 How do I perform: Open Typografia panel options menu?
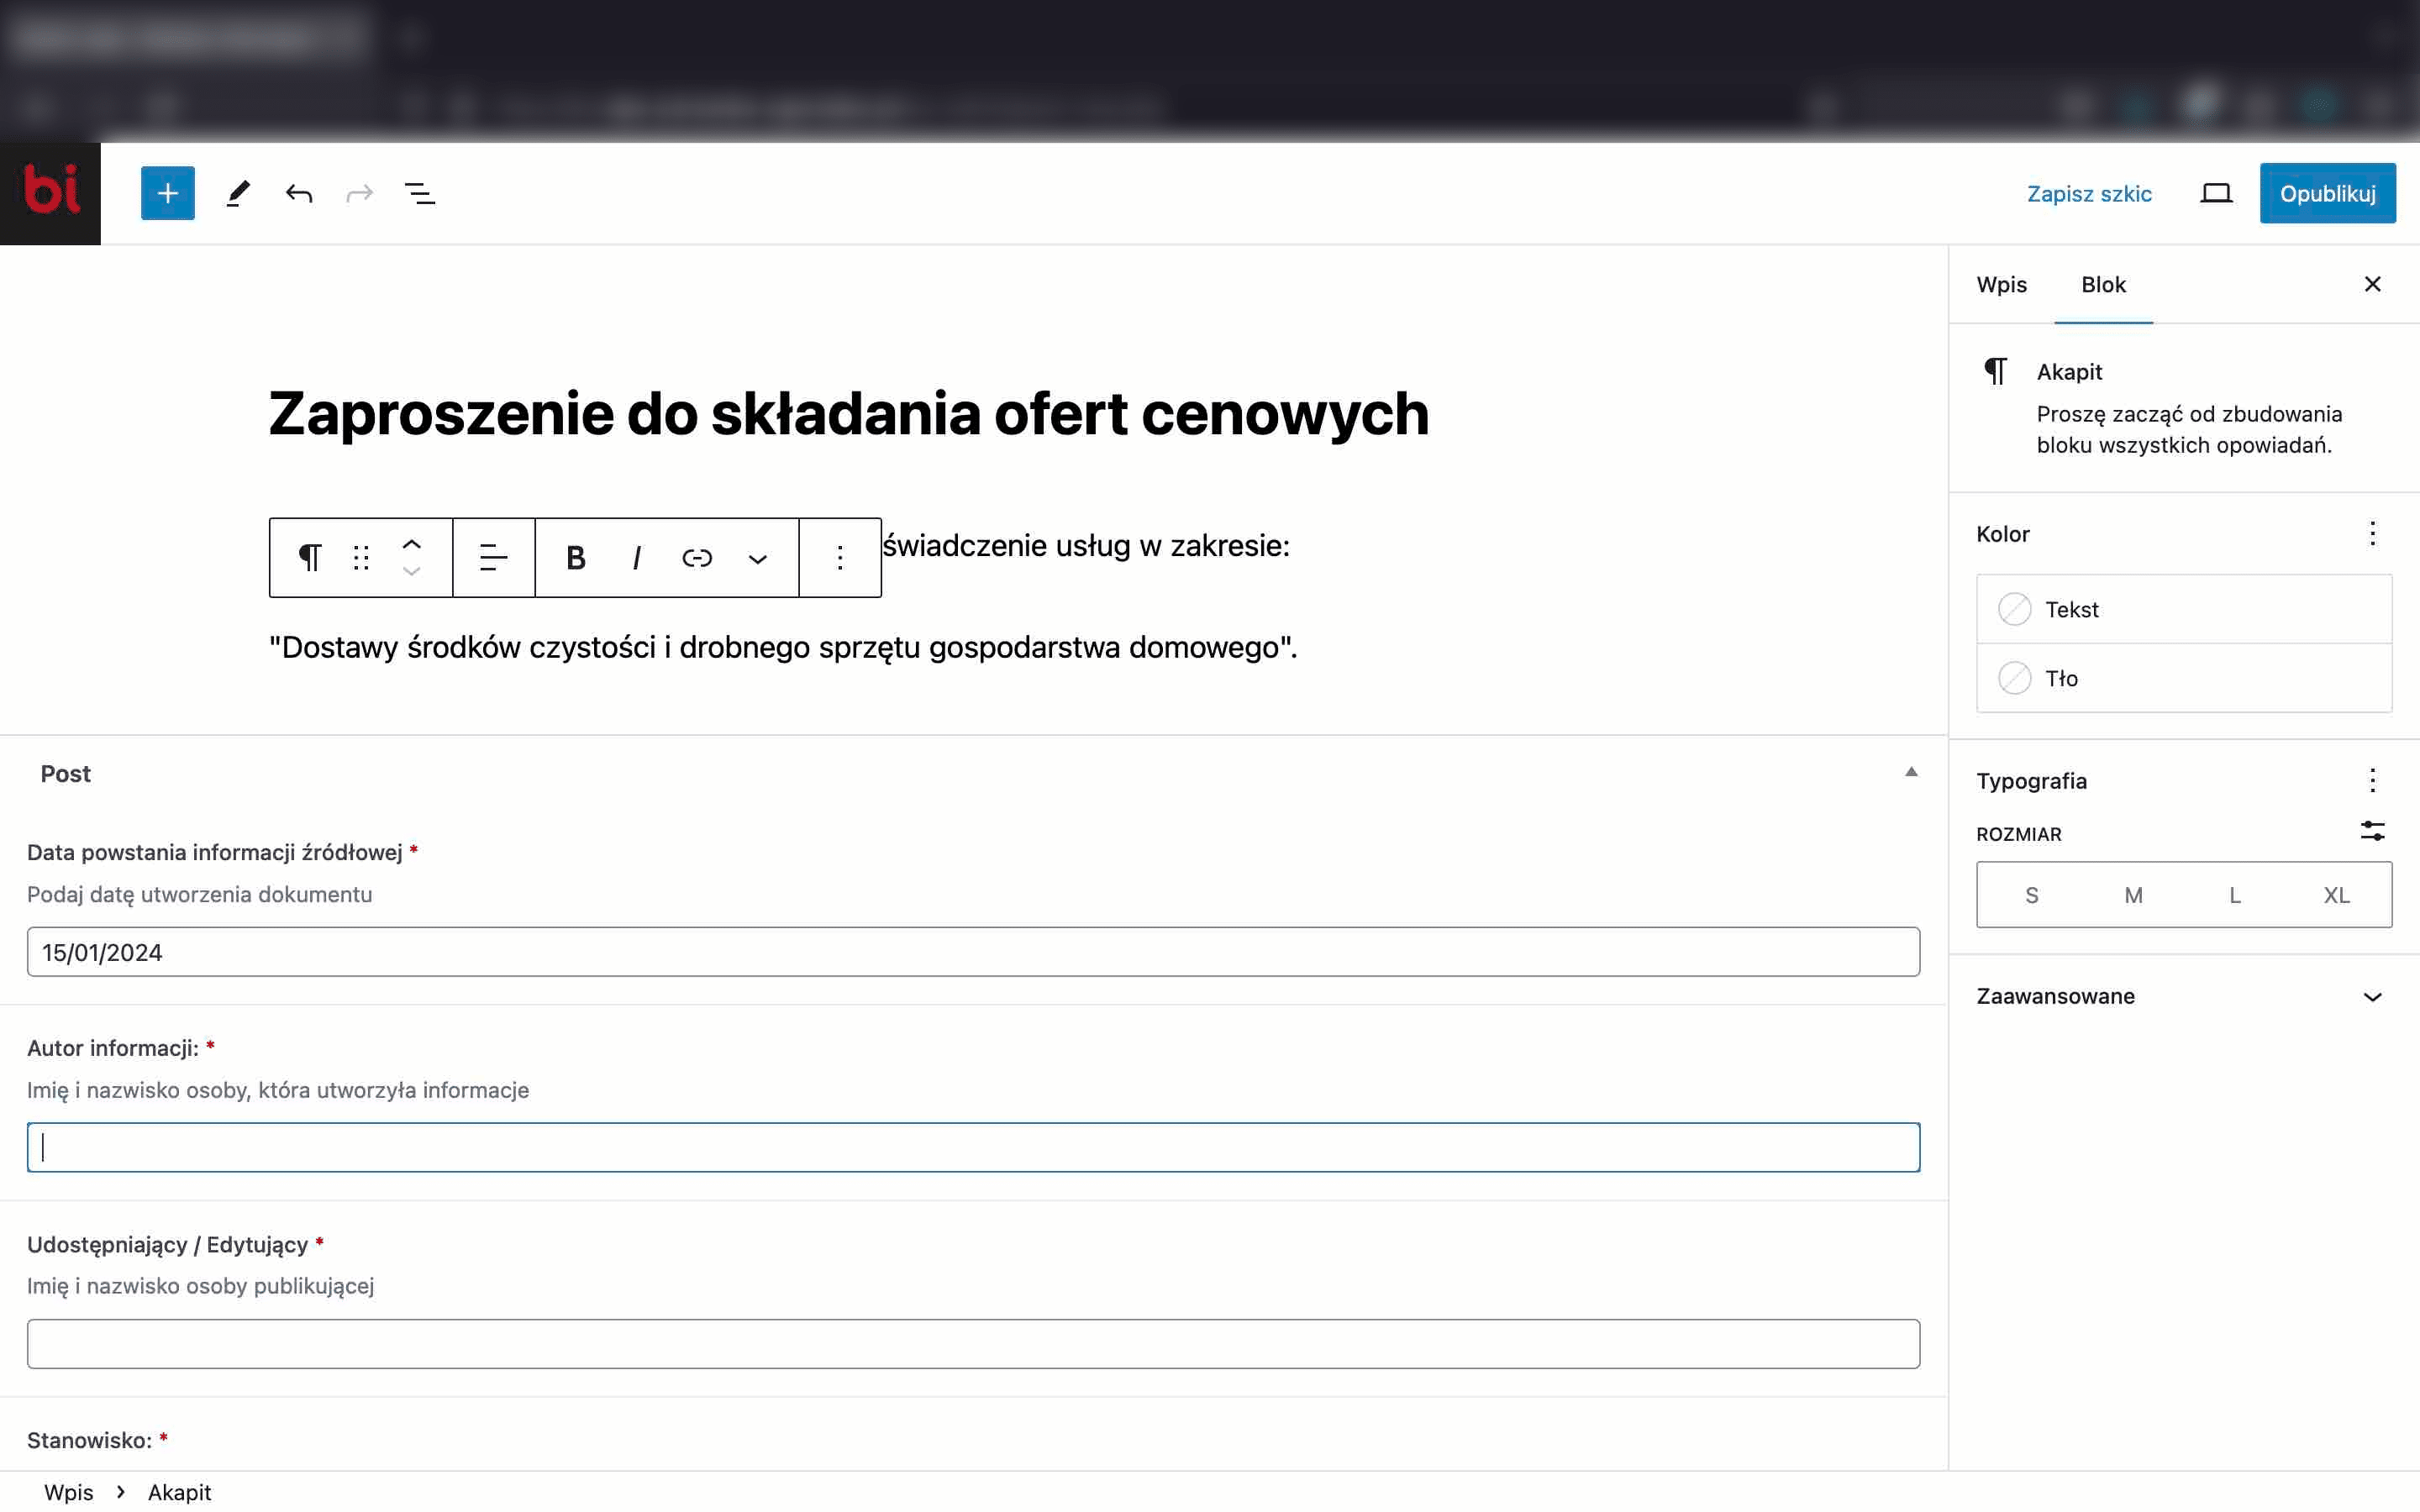coord(2372,780)
